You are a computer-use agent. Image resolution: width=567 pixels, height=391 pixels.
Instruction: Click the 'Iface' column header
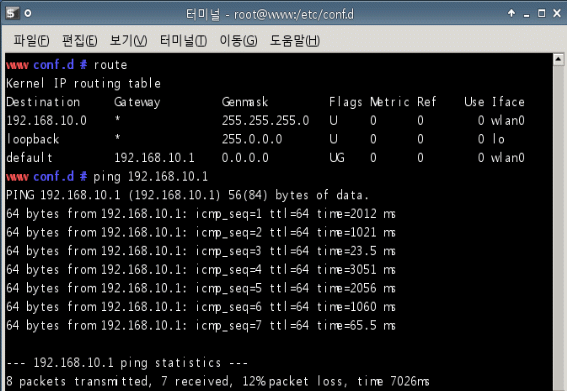(508, 102)
